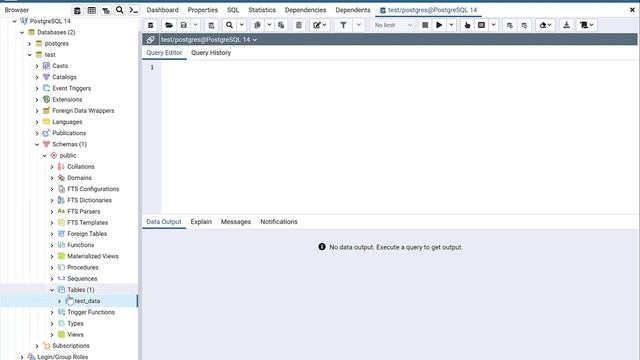Open the Copy options dropdown arrow
This screenshot has height=360, width=640.
[x=269, y=25]
